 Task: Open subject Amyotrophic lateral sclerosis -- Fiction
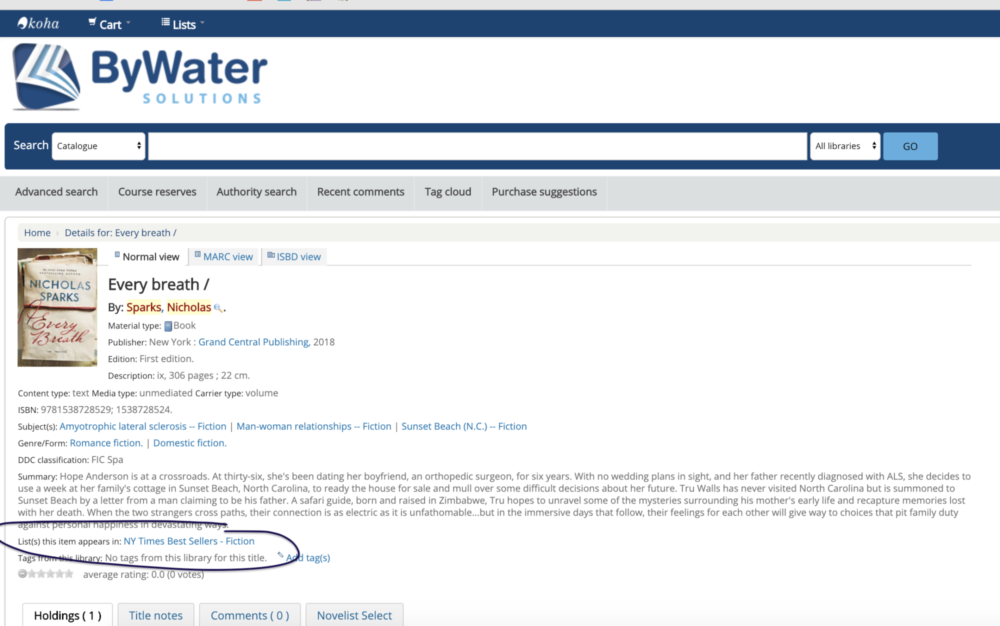[x=143, y=426]
